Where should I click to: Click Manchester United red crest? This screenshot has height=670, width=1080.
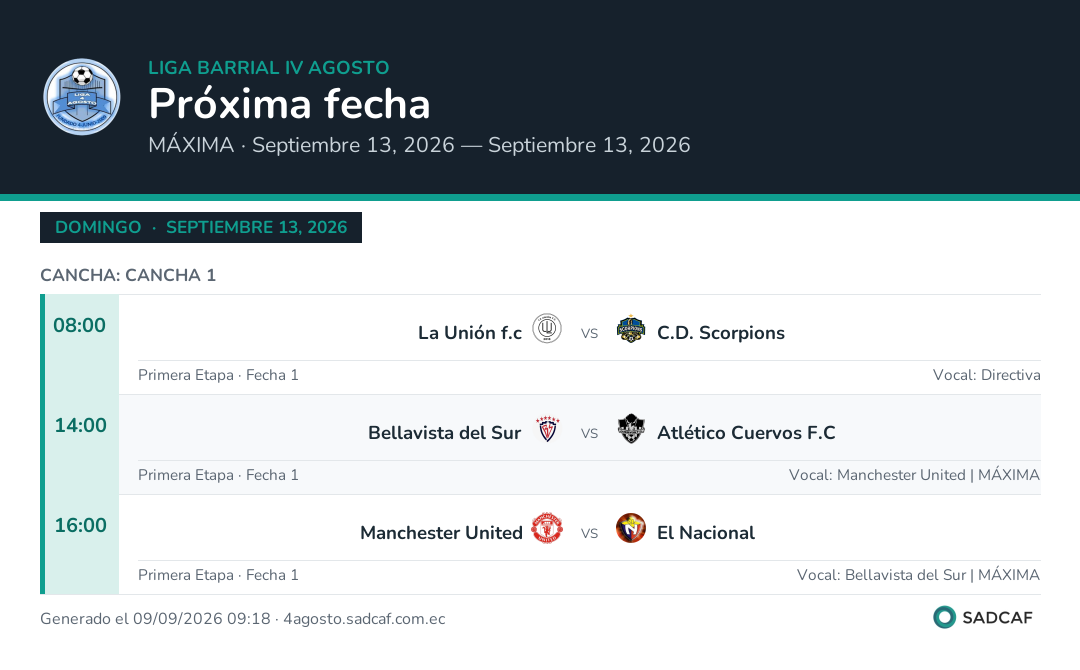[547, 528]
